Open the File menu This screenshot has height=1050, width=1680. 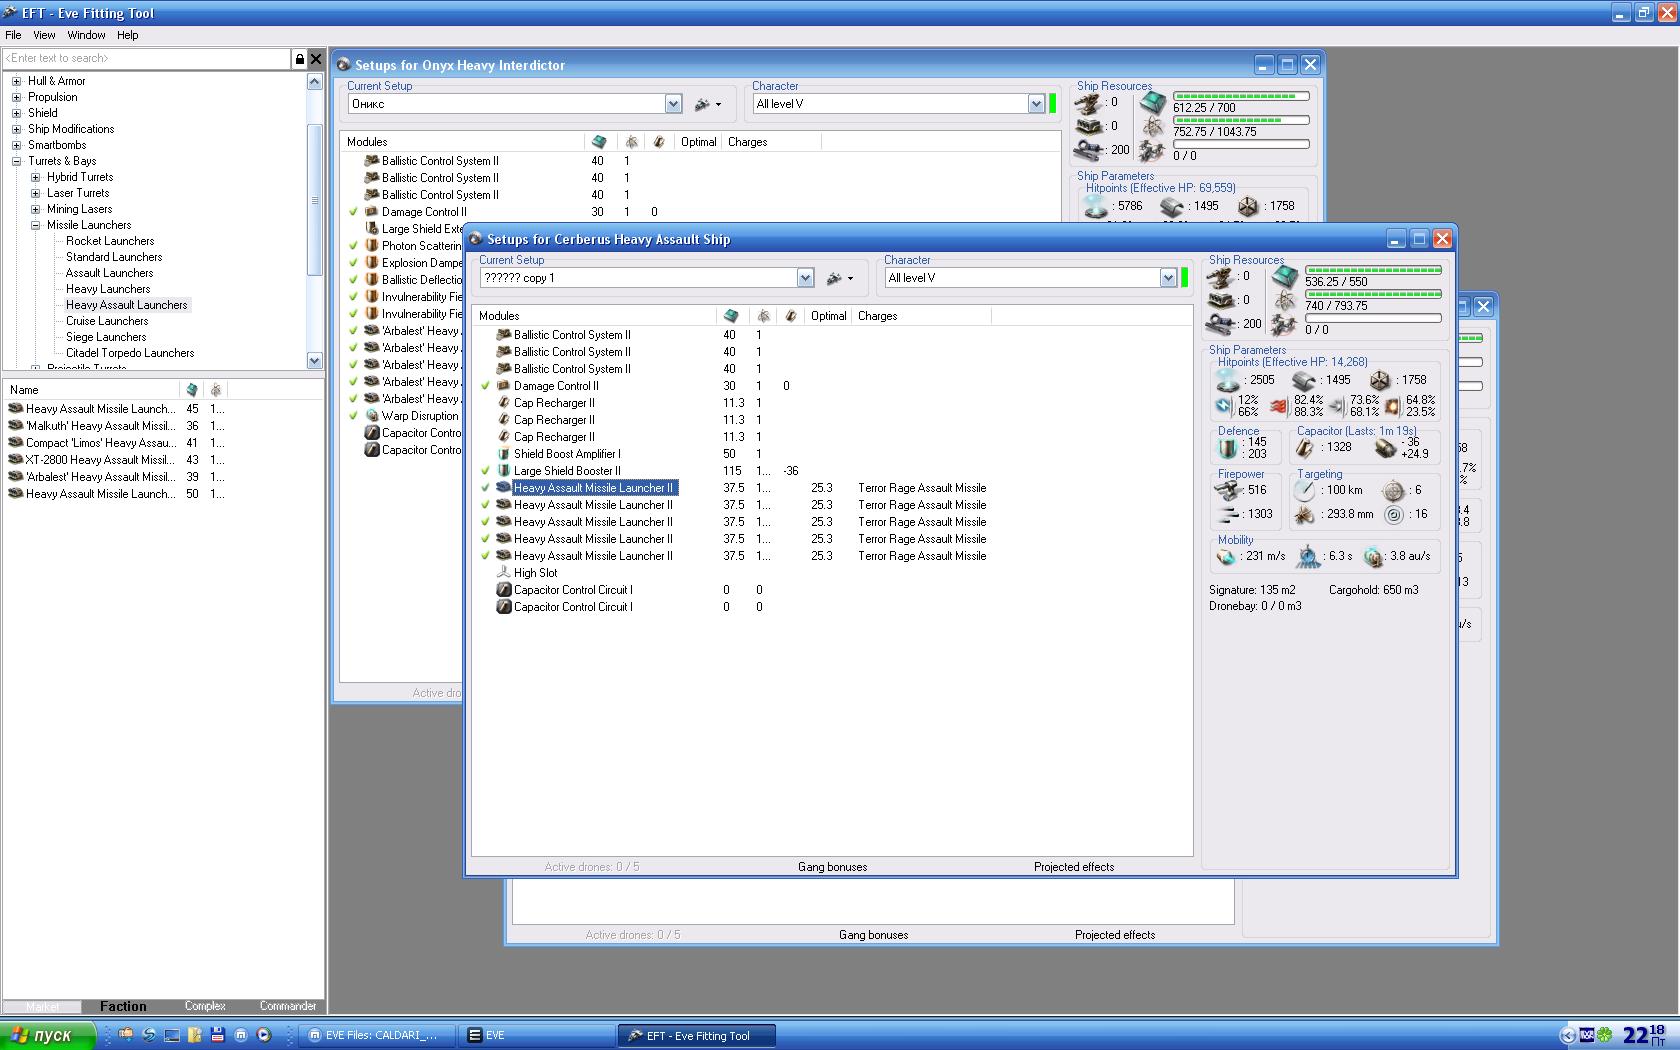[13, 35]
